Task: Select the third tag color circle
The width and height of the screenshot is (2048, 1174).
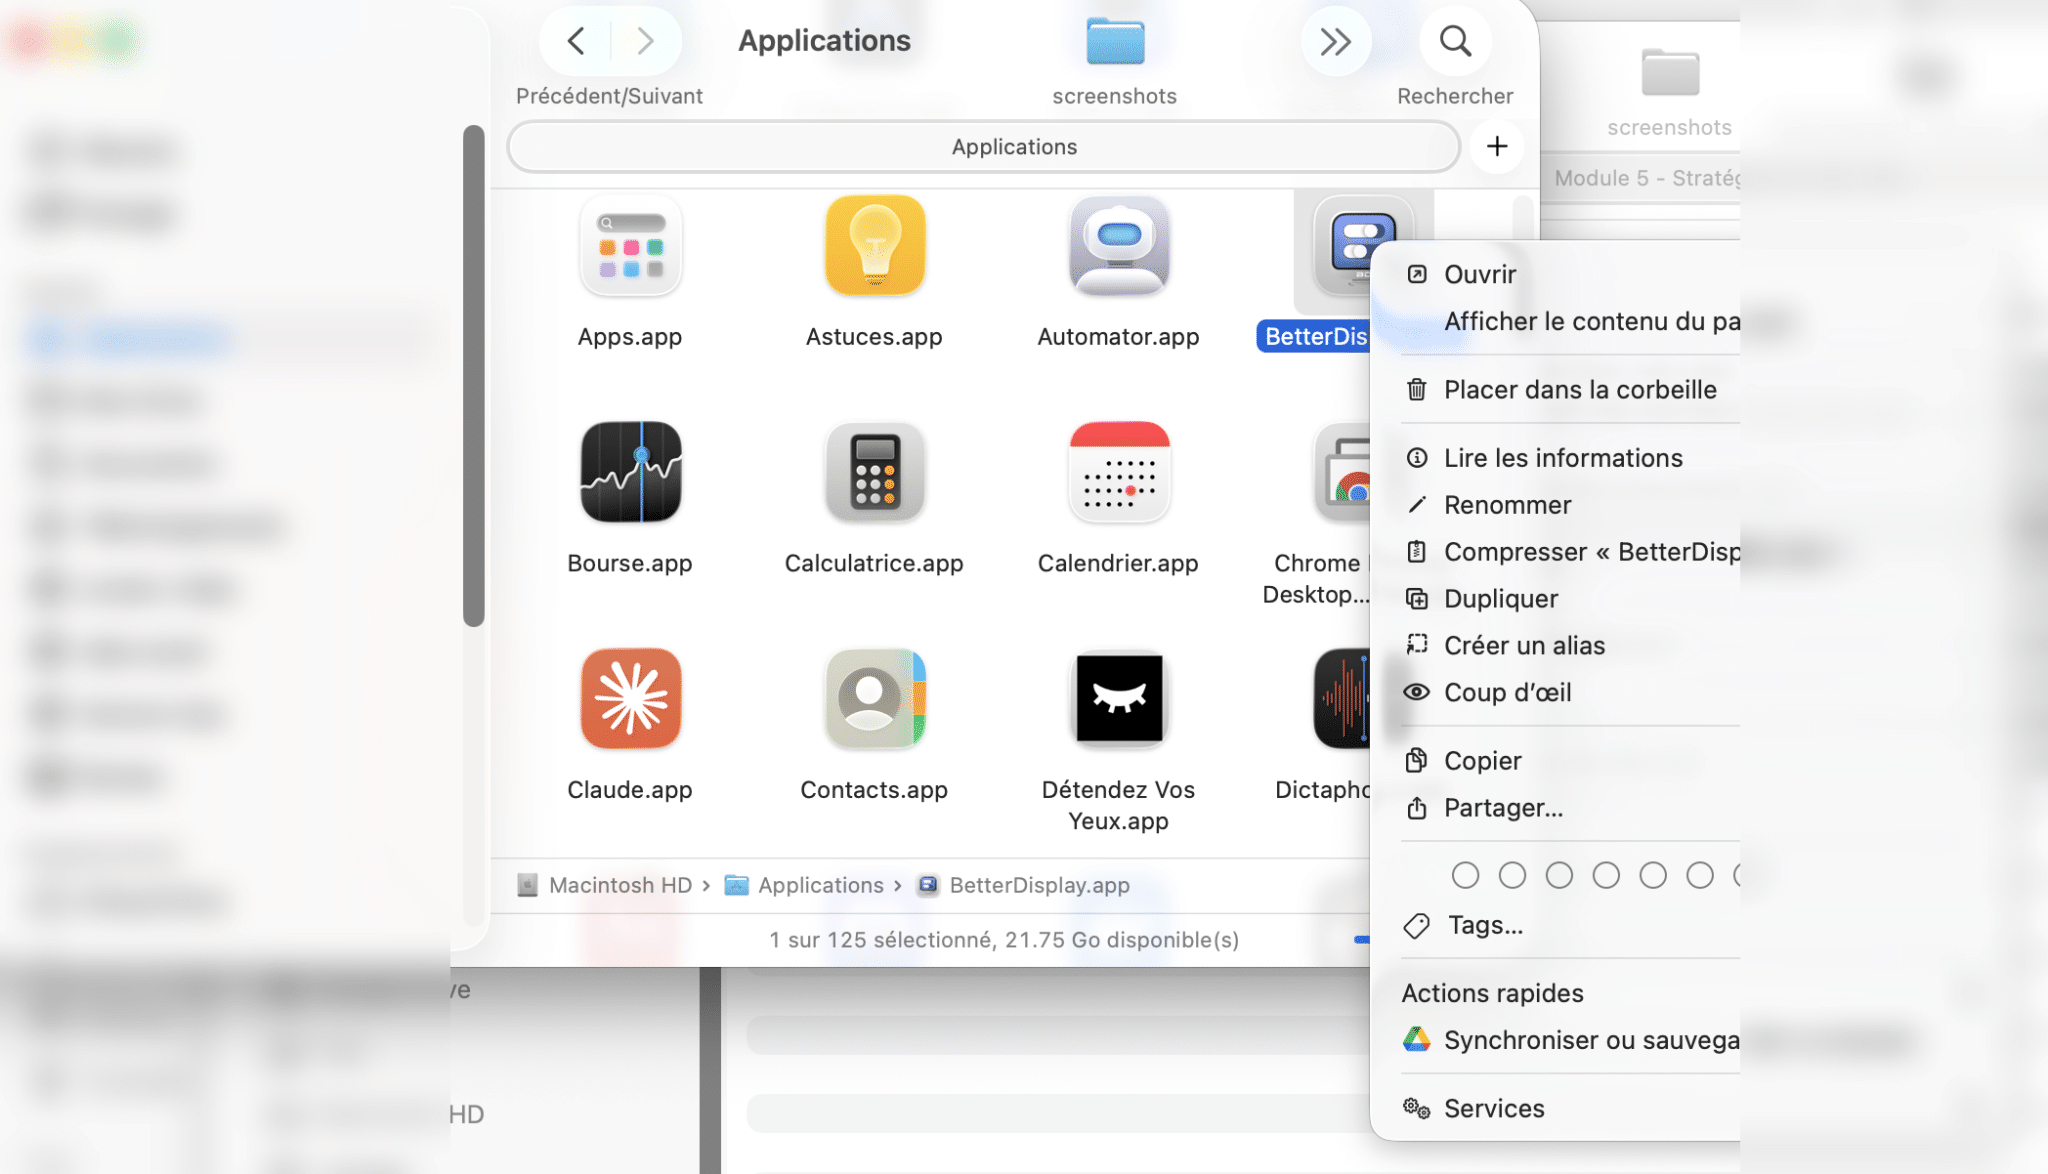Action: [1559, 875]
